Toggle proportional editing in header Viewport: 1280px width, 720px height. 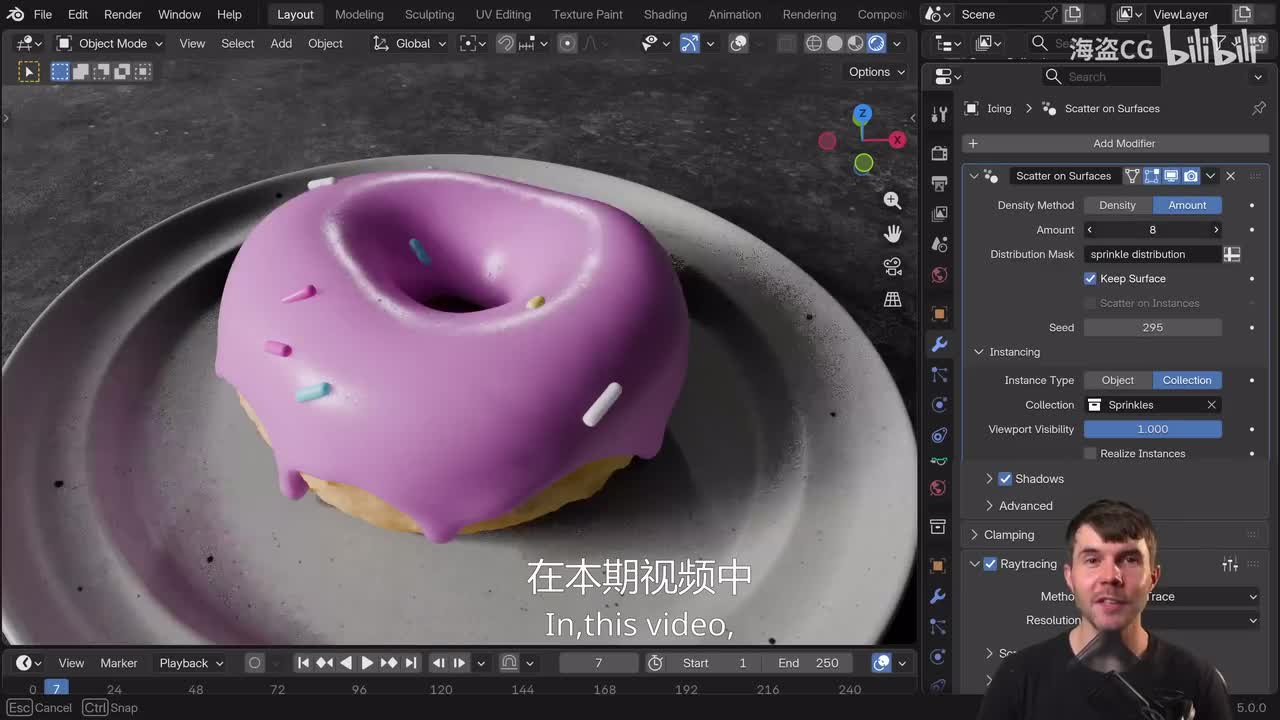(x=567, y=43)
